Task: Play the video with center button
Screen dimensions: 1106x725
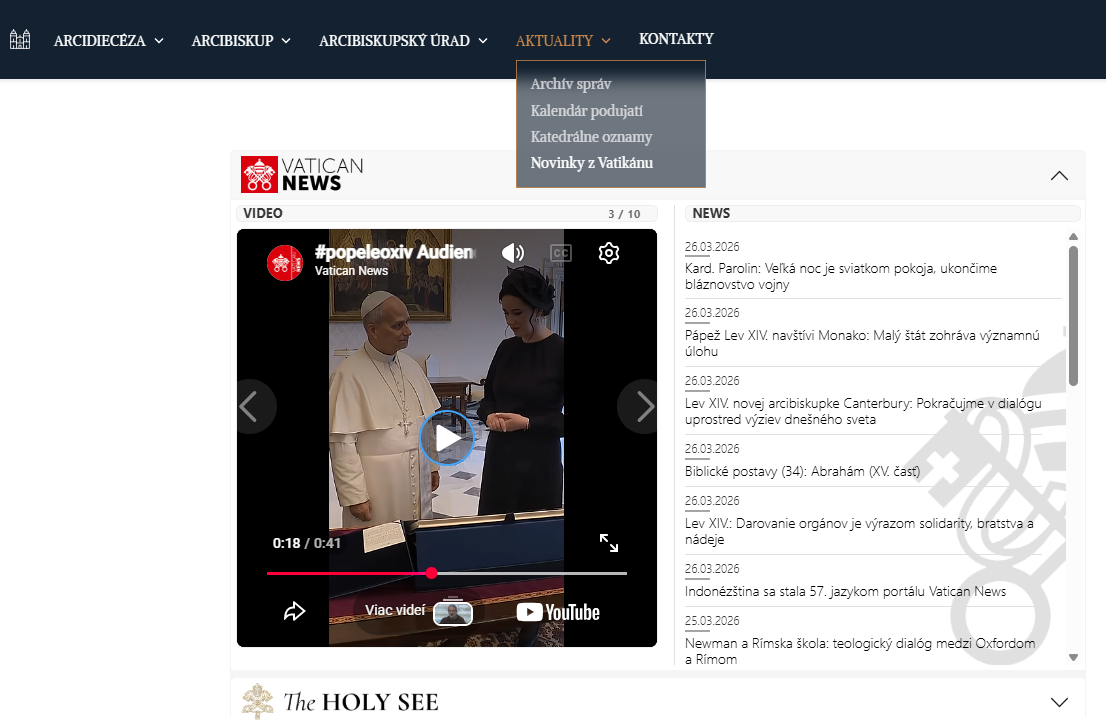Action: click(446, 438)
